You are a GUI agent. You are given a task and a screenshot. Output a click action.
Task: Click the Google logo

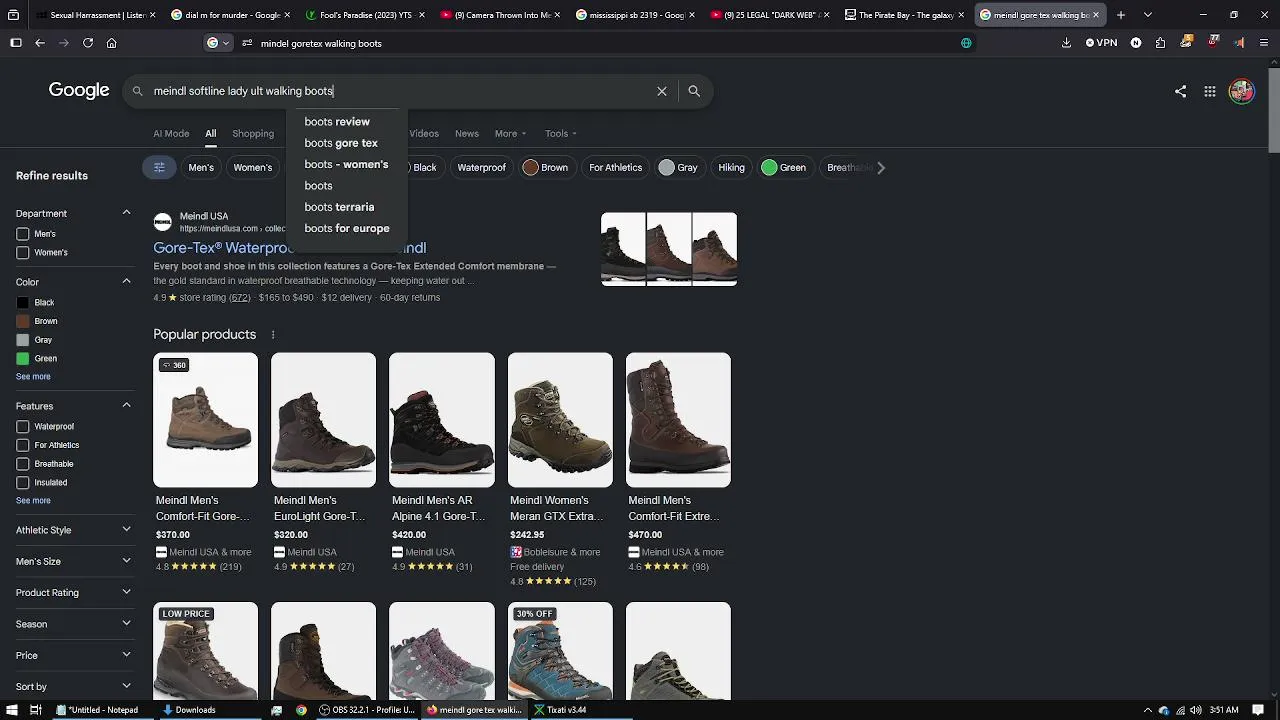pyautogui.click(x=79, y=91)
